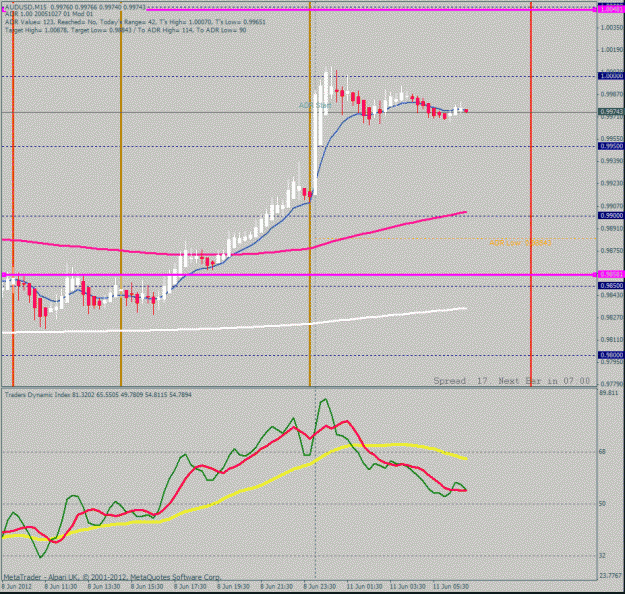Image resolution: width=625 pixels, height=594 pixels.
Task: Click the 'Target High= 1.00878' info line
Action: [126, 30]
